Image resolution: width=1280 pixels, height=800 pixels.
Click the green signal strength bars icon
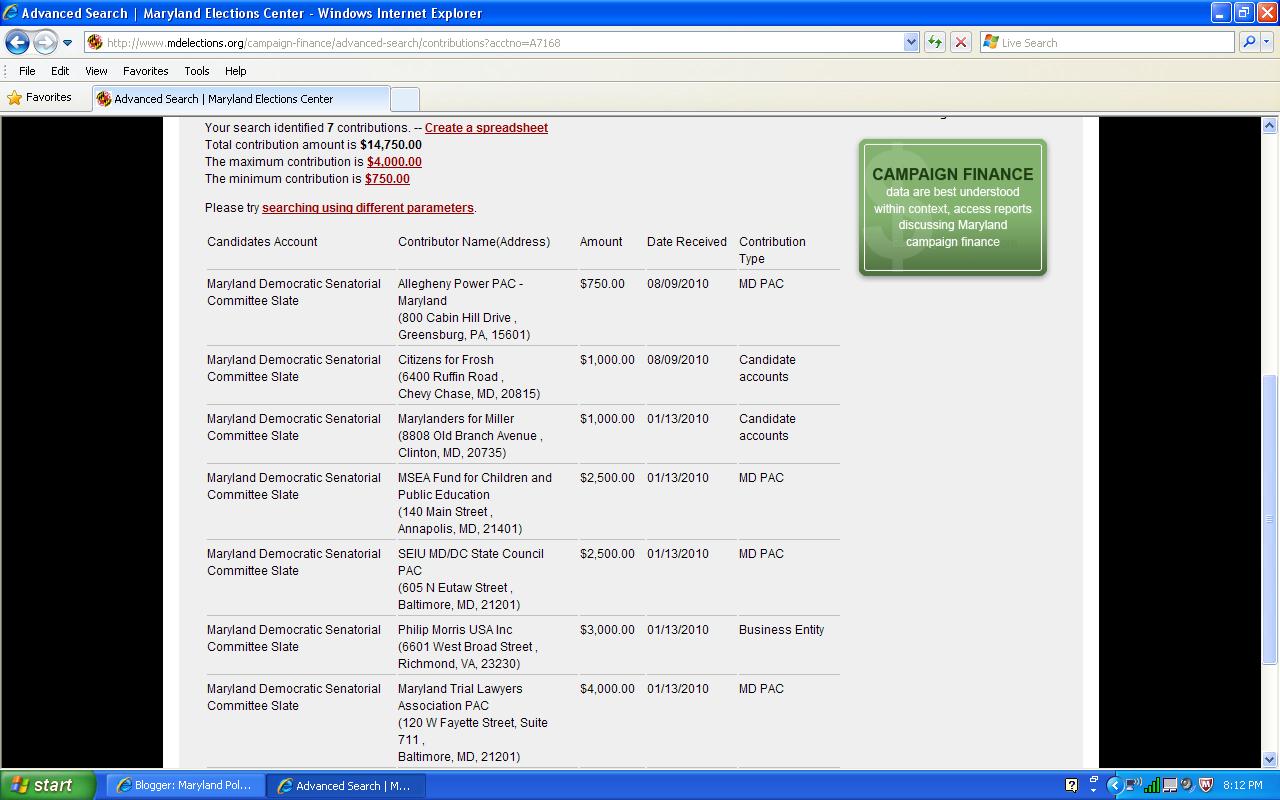click(1152, 785)
